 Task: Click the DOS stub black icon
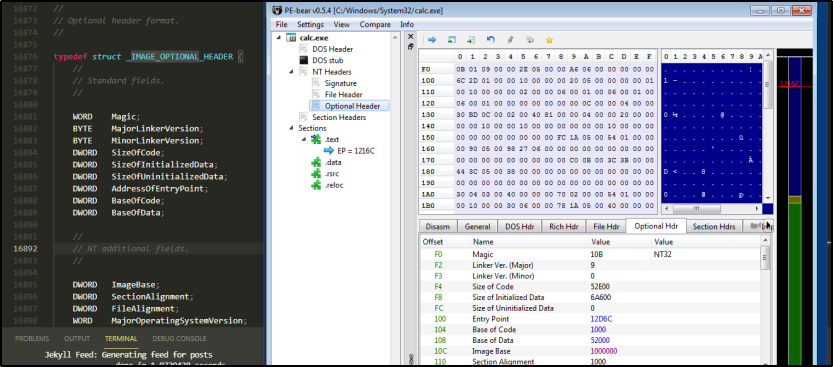point(303,61)
